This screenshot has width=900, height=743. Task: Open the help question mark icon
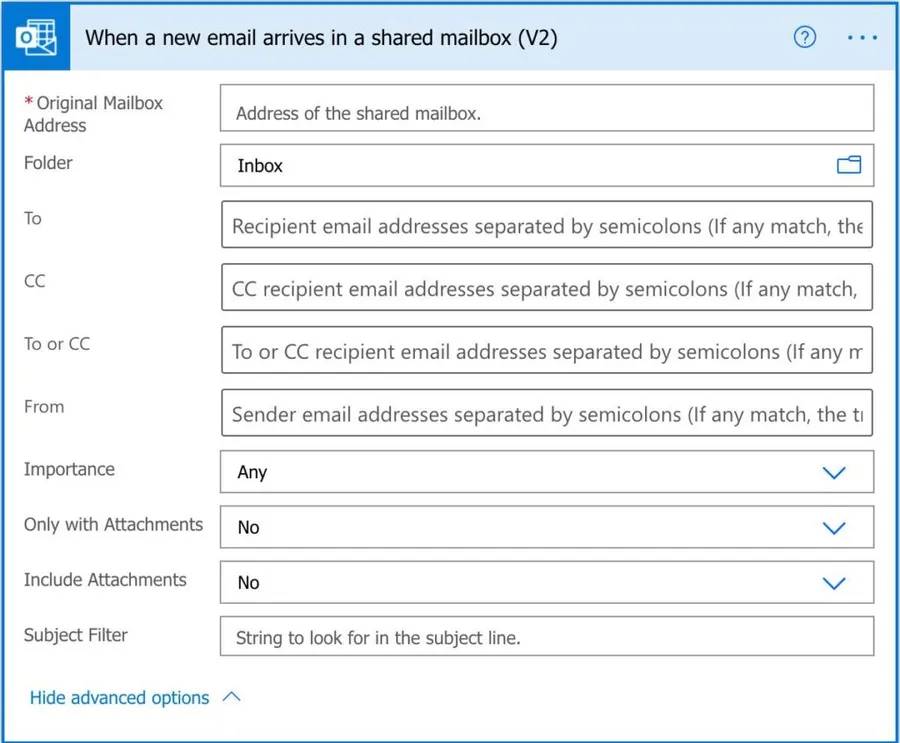pos(804,38)
